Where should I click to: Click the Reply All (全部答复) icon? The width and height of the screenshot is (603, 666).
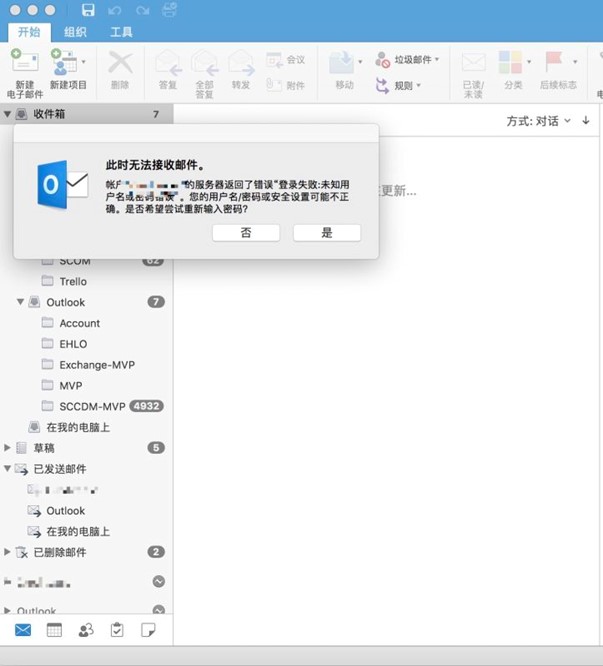click(x=205, y=63)
